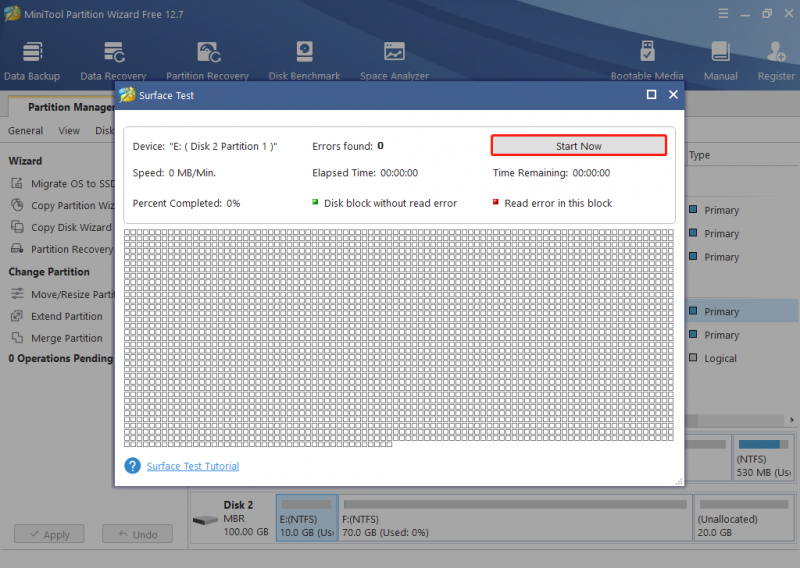
Task: Click Start Now to begin test
Action: (x=579, y=146)
